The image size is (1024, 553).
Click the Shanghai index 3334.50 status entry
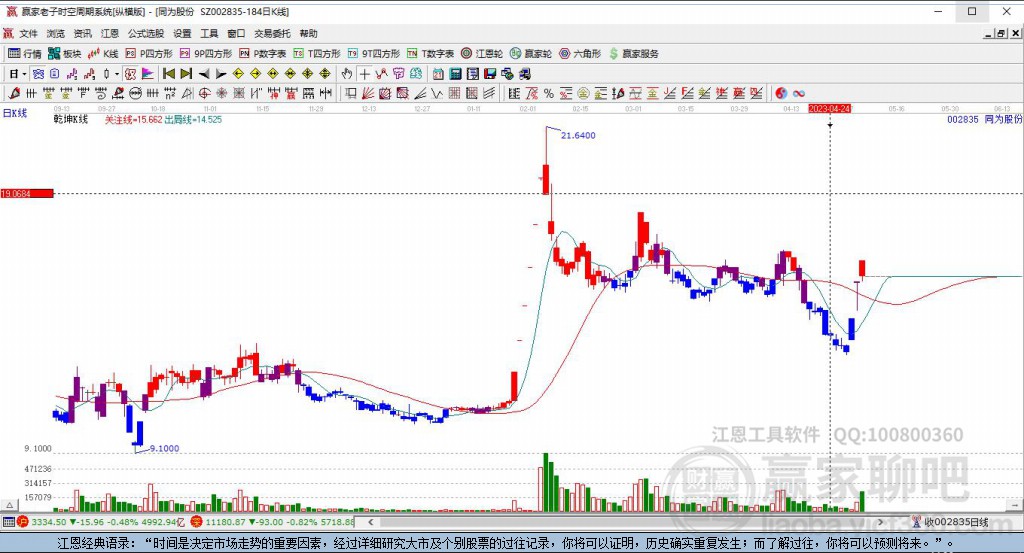[x=101, y=522]
